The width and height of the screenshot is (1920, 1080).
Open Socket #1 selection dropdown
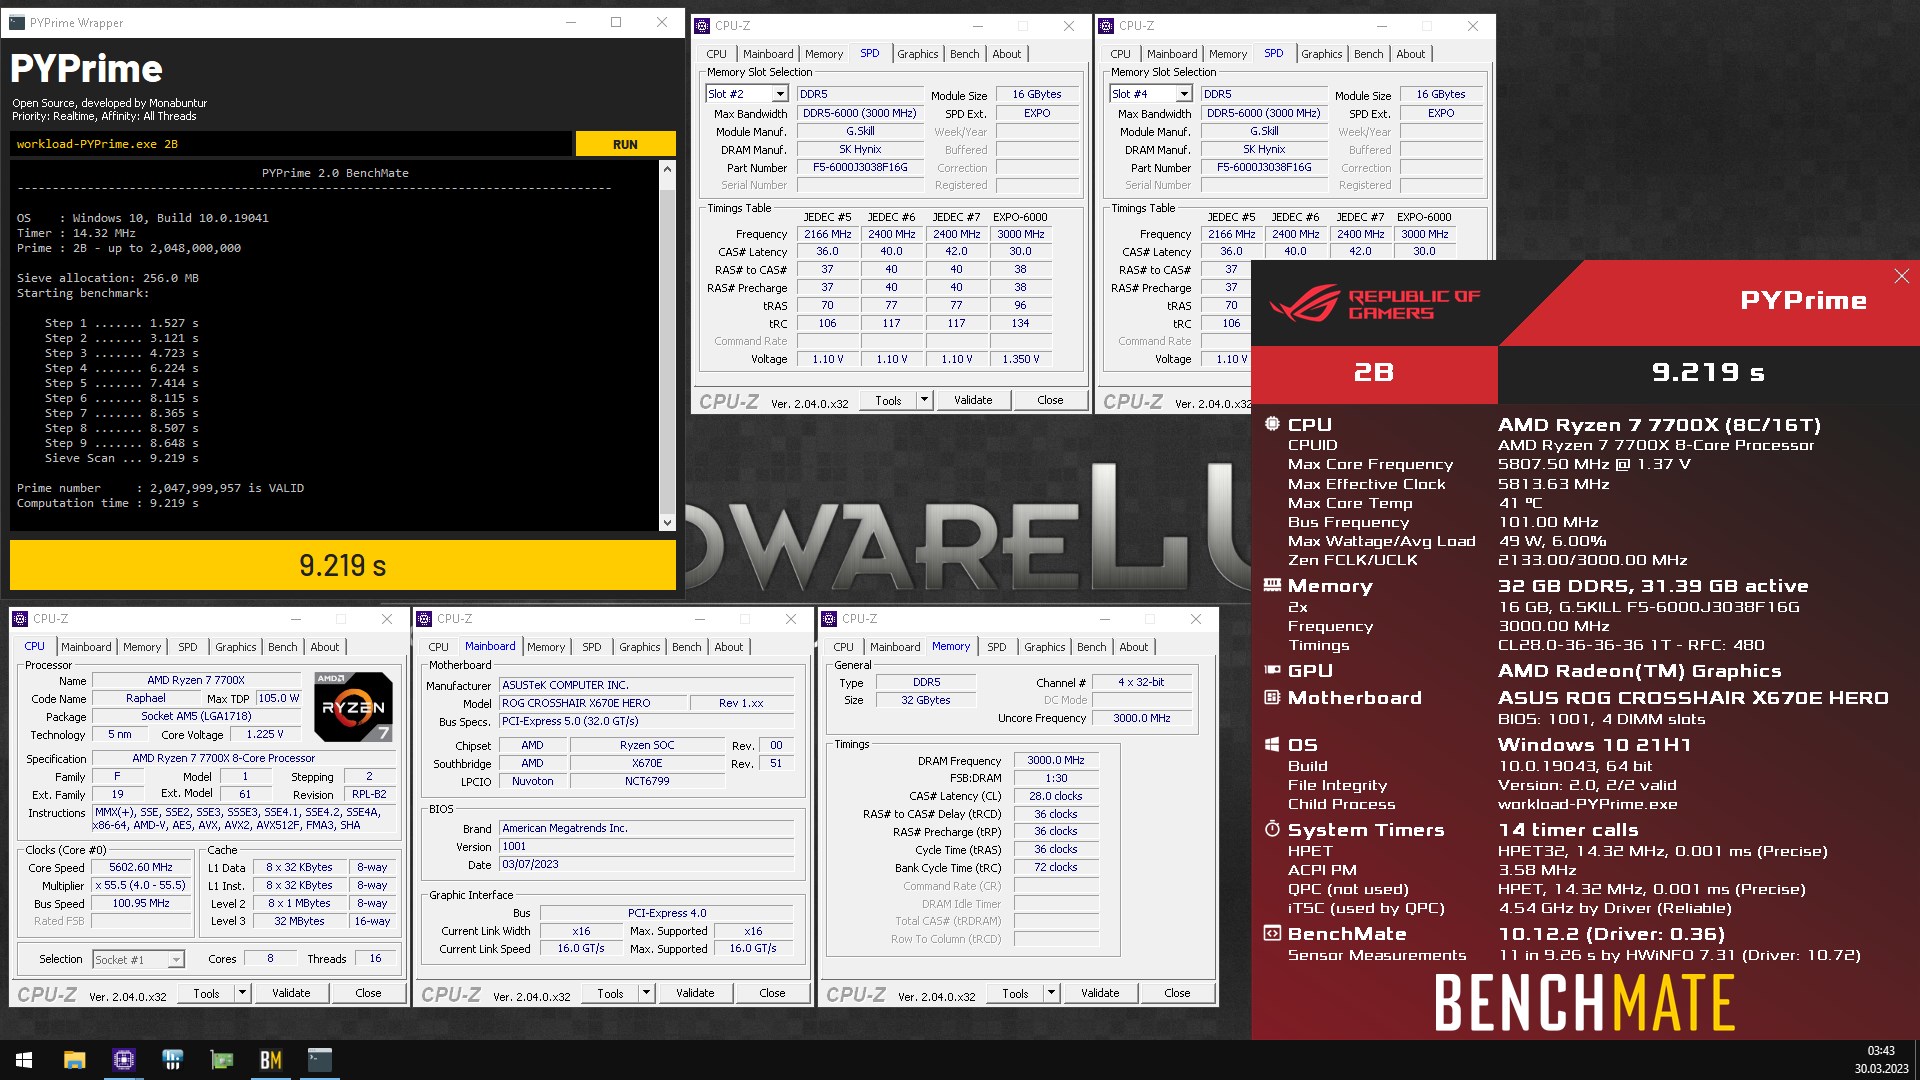(x=176, y=959)
